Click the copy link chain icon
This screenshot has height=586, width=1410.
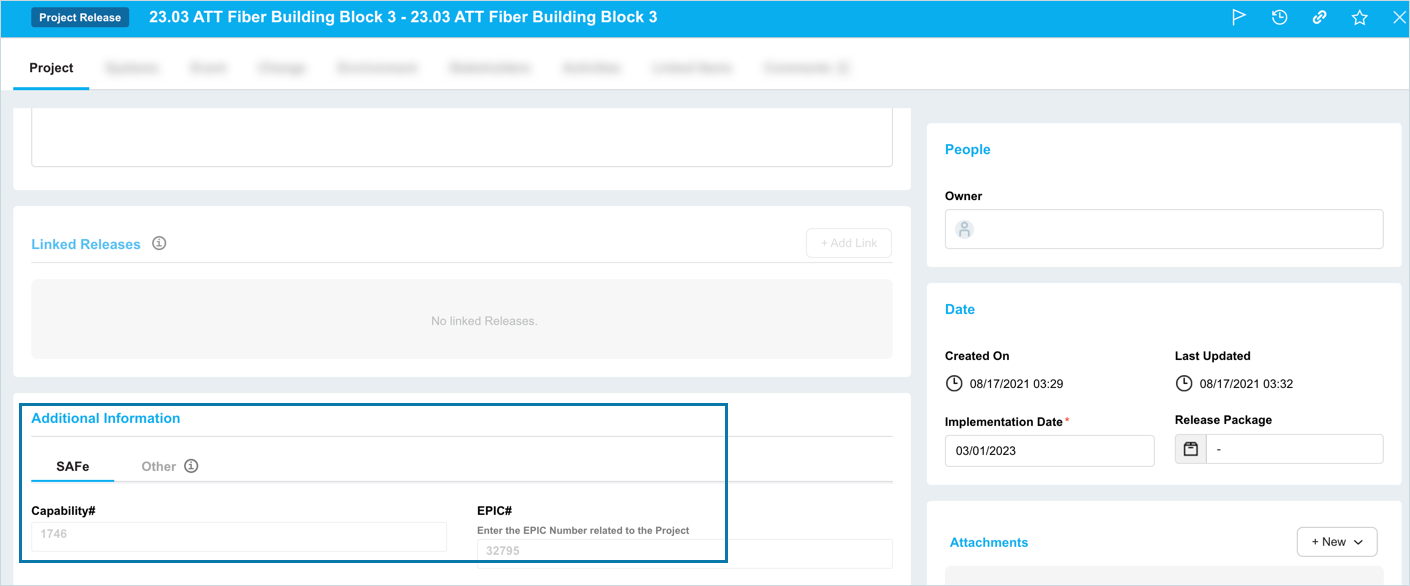1319,17
